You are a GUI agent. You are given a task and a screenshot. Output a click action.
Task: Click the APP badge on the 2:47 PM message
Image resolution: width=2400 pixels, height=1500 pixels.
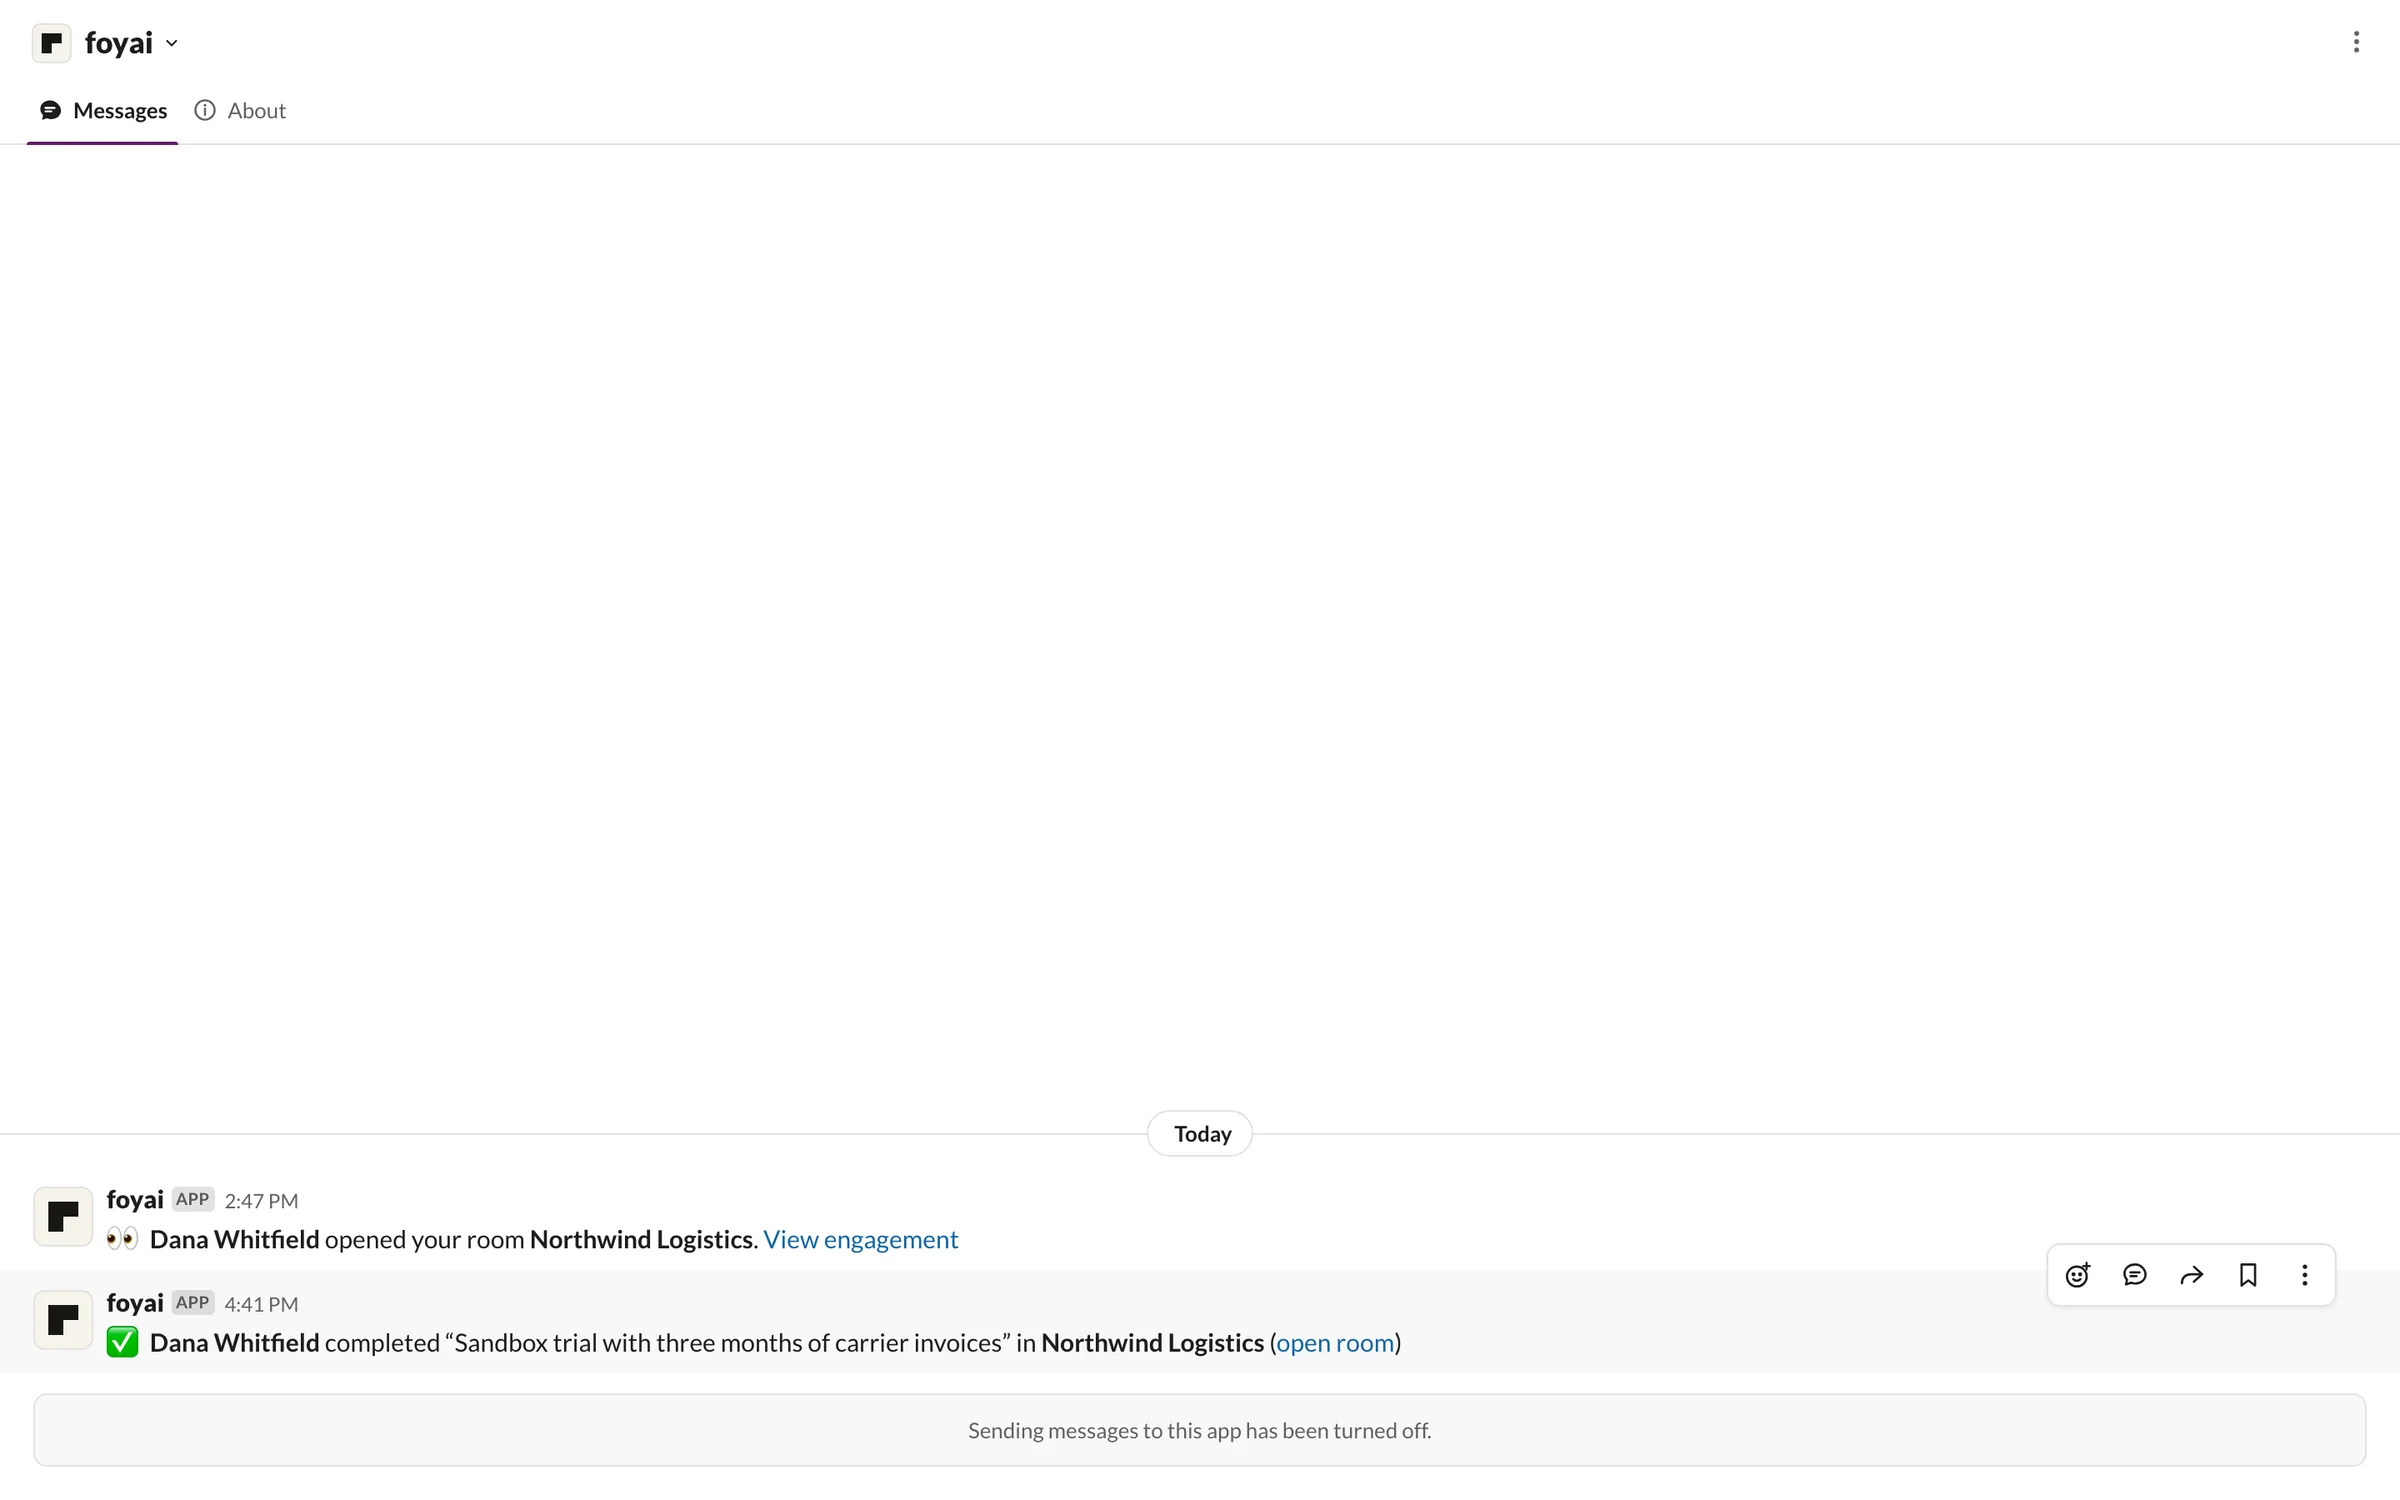[x=193, y=1199]
